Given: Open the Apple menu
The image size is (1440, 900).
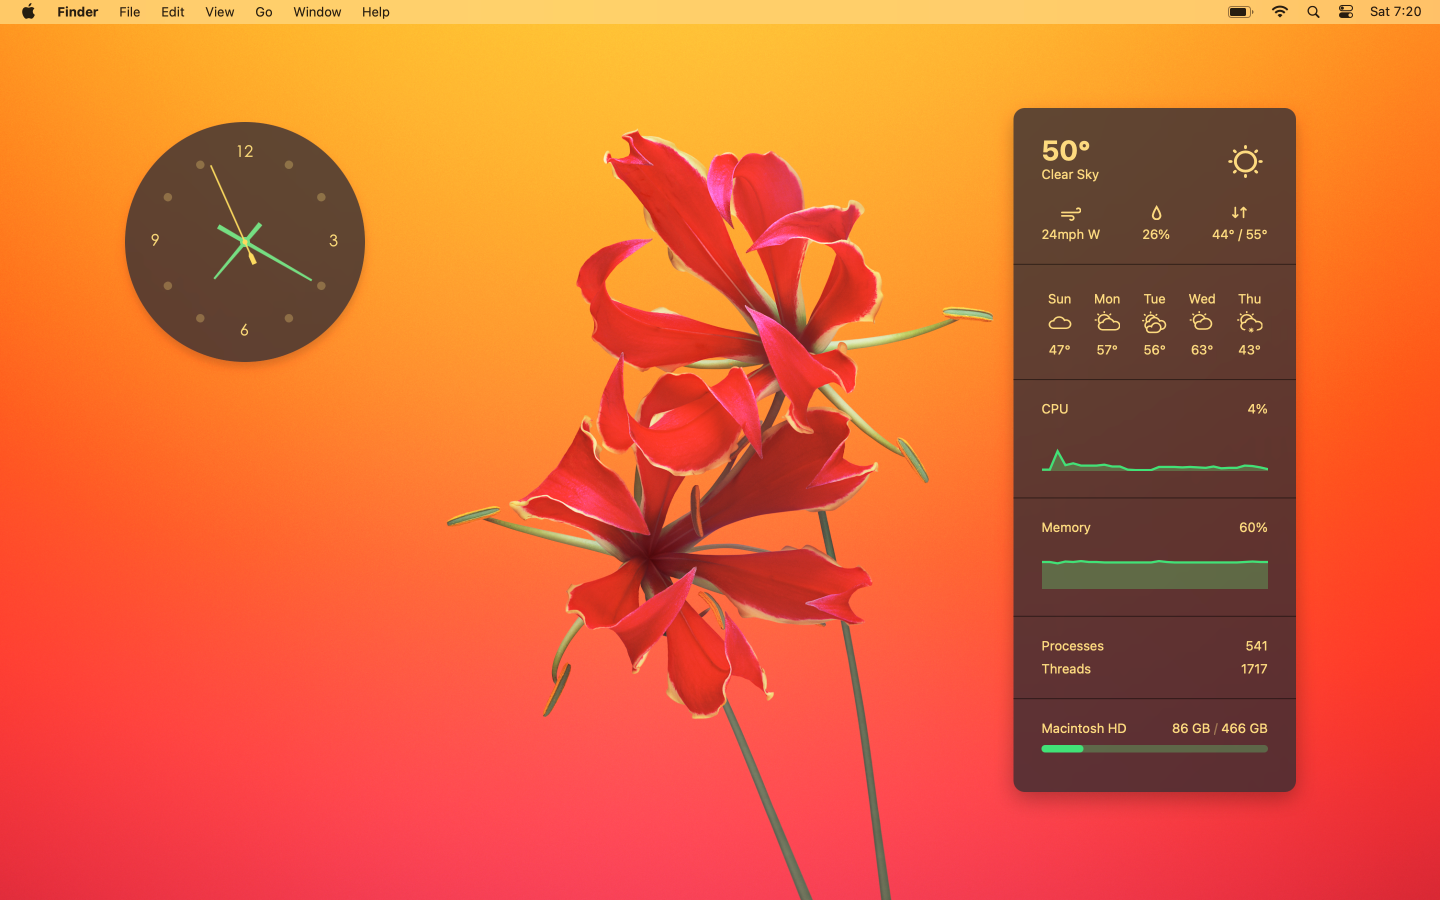Looking at the screenshot, I should pos(28,12).
